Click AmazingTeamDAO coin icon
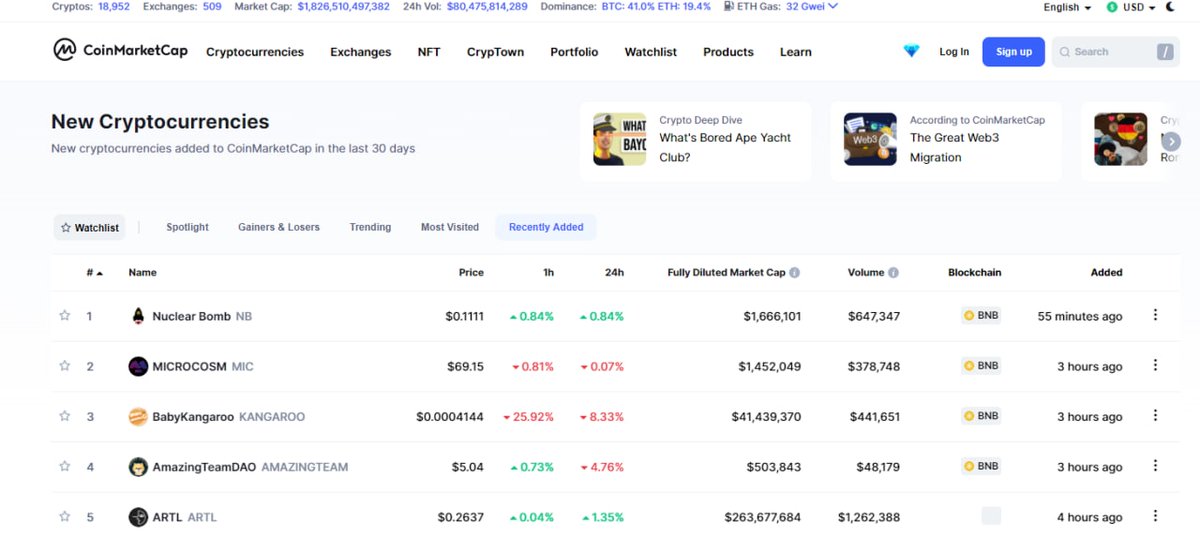The image size is (1200, 537). [138, 466]
